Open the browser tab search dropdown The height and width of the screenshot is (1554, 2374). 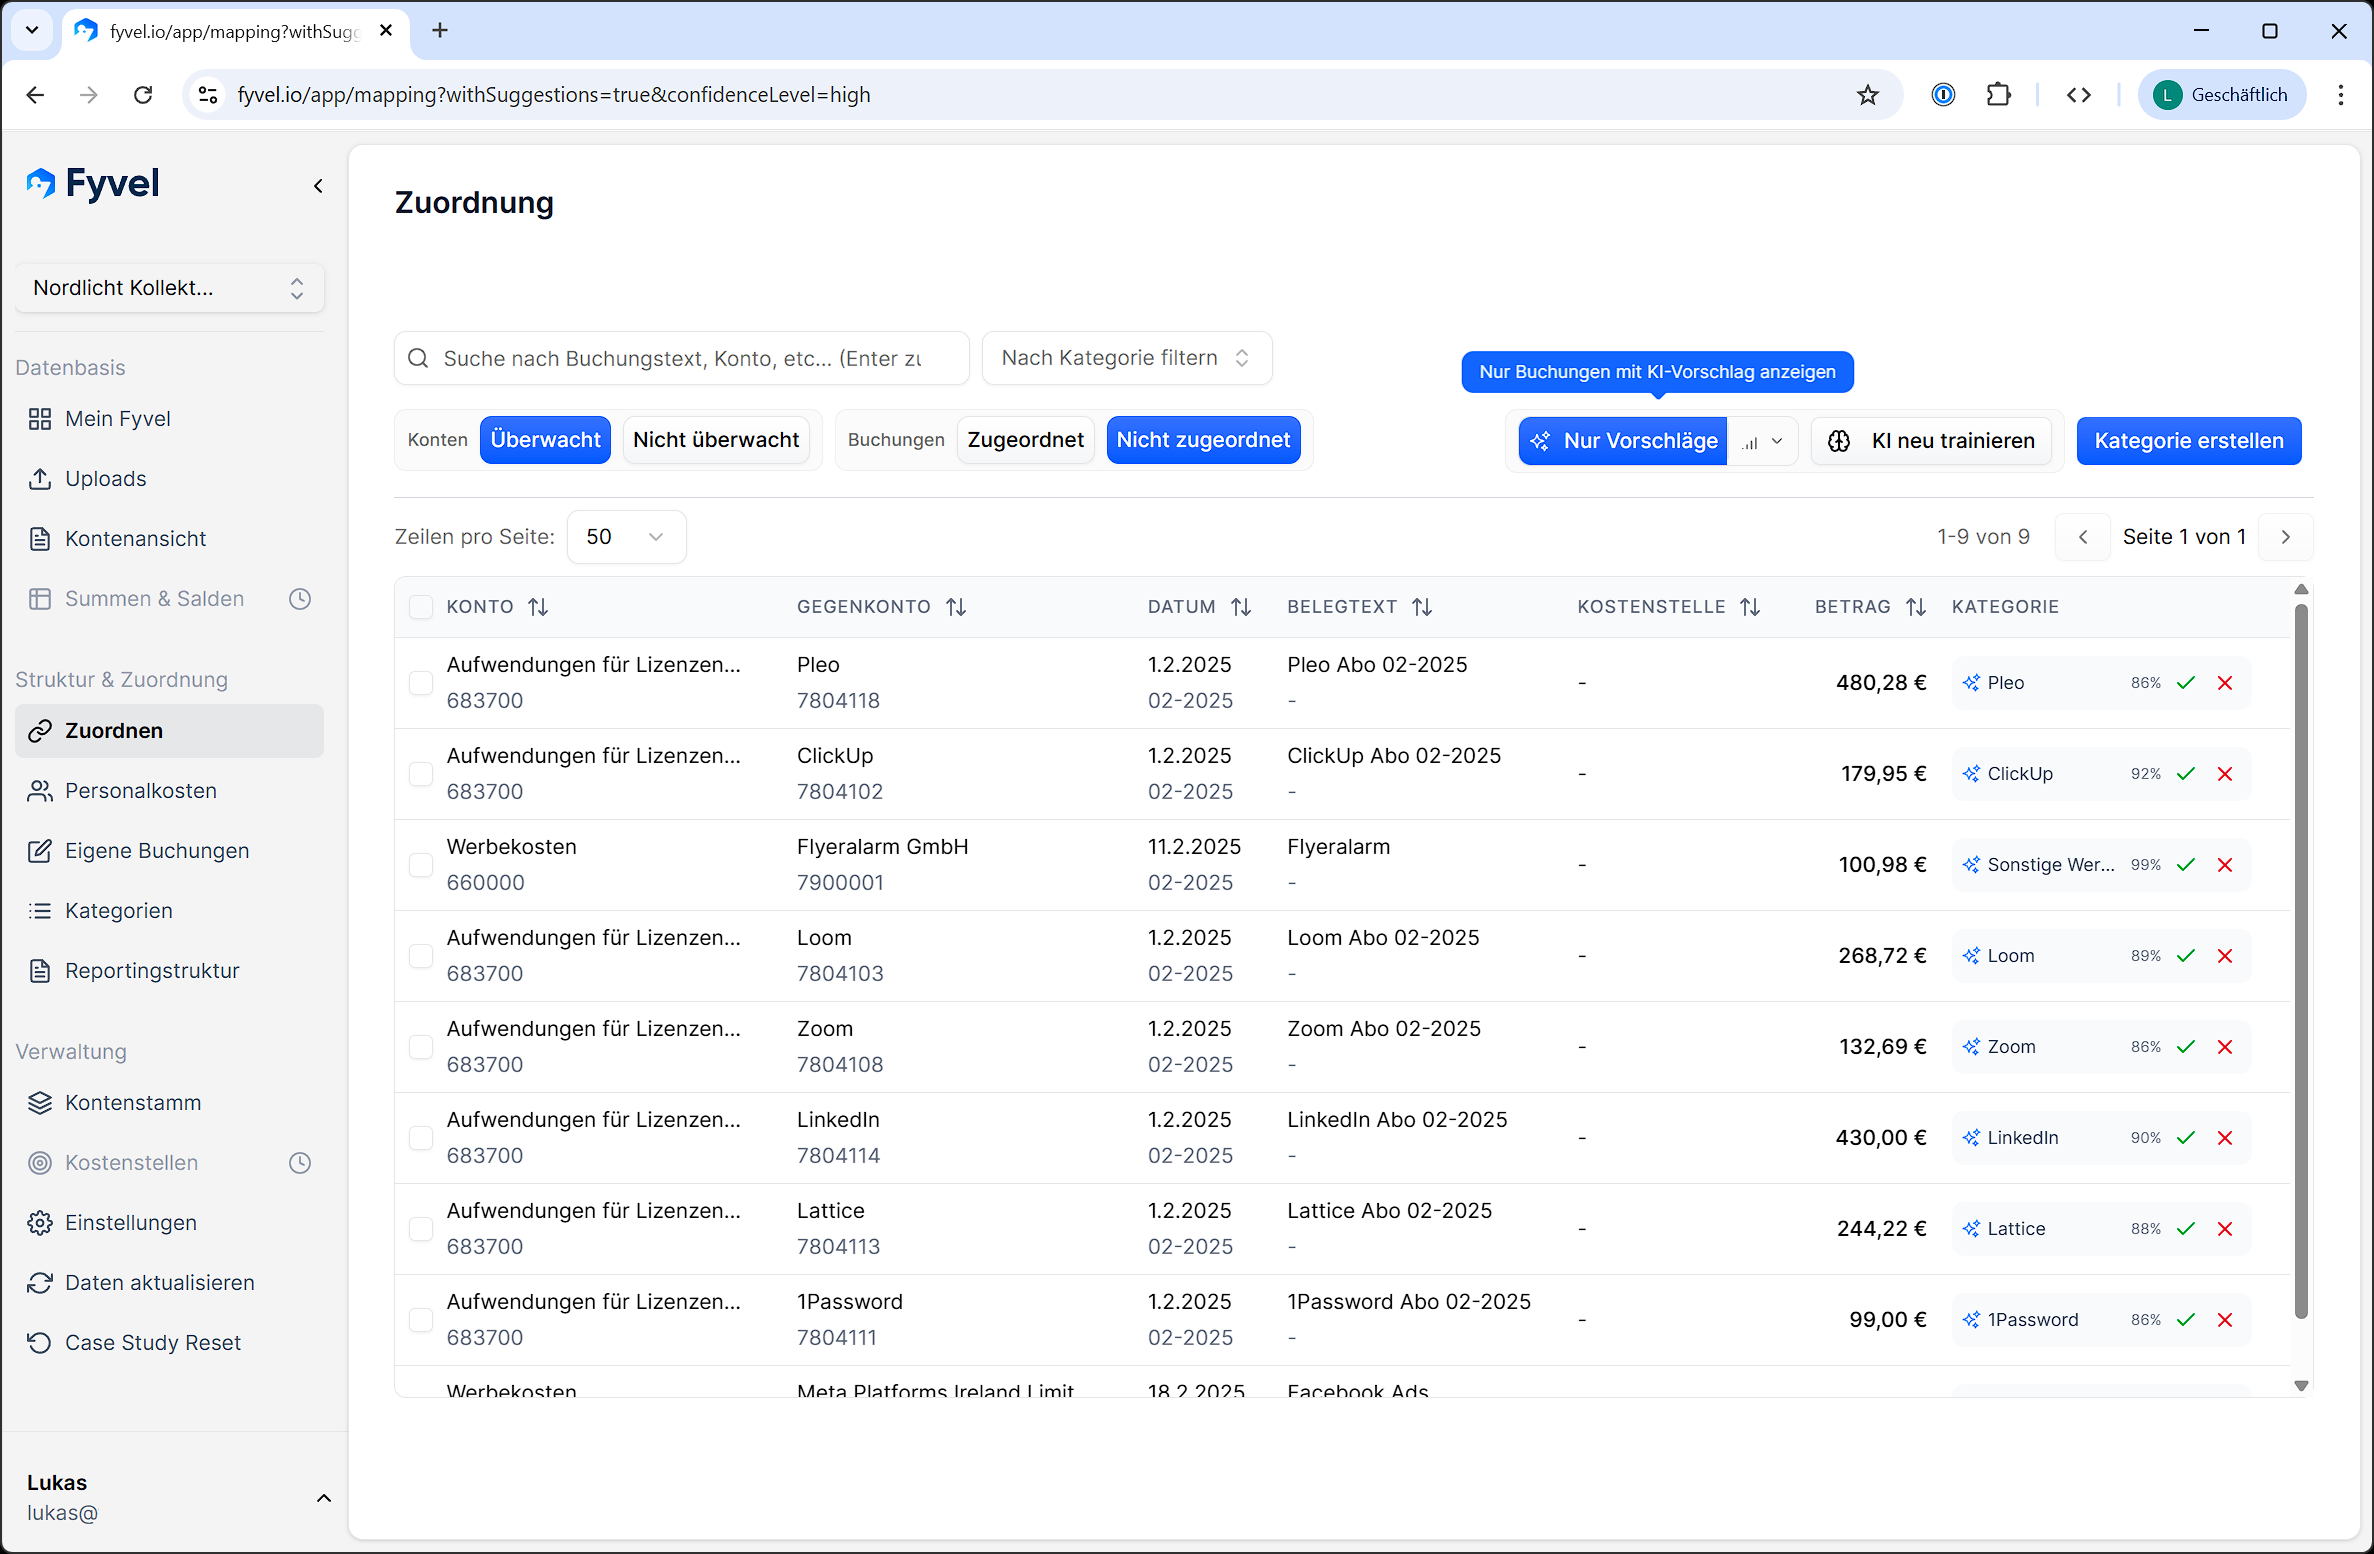click(x=32, y=31)
